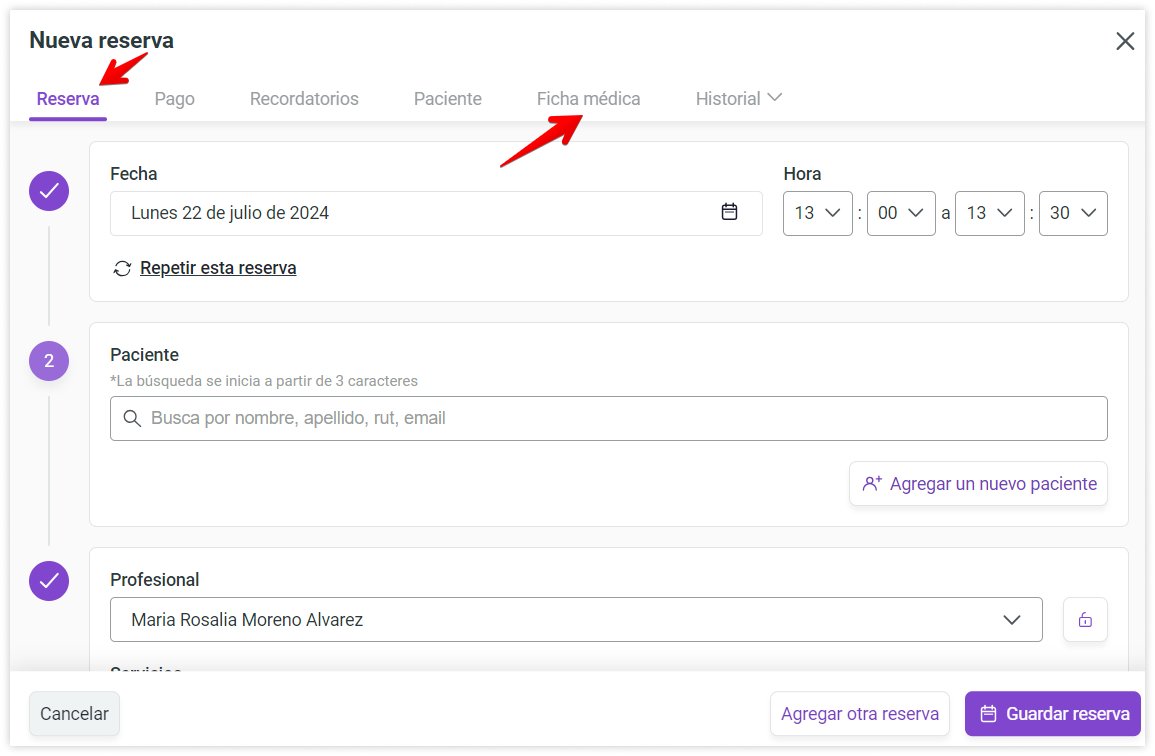
Task: Click Agregar otra reserva button
Action: tap(860, 714)
